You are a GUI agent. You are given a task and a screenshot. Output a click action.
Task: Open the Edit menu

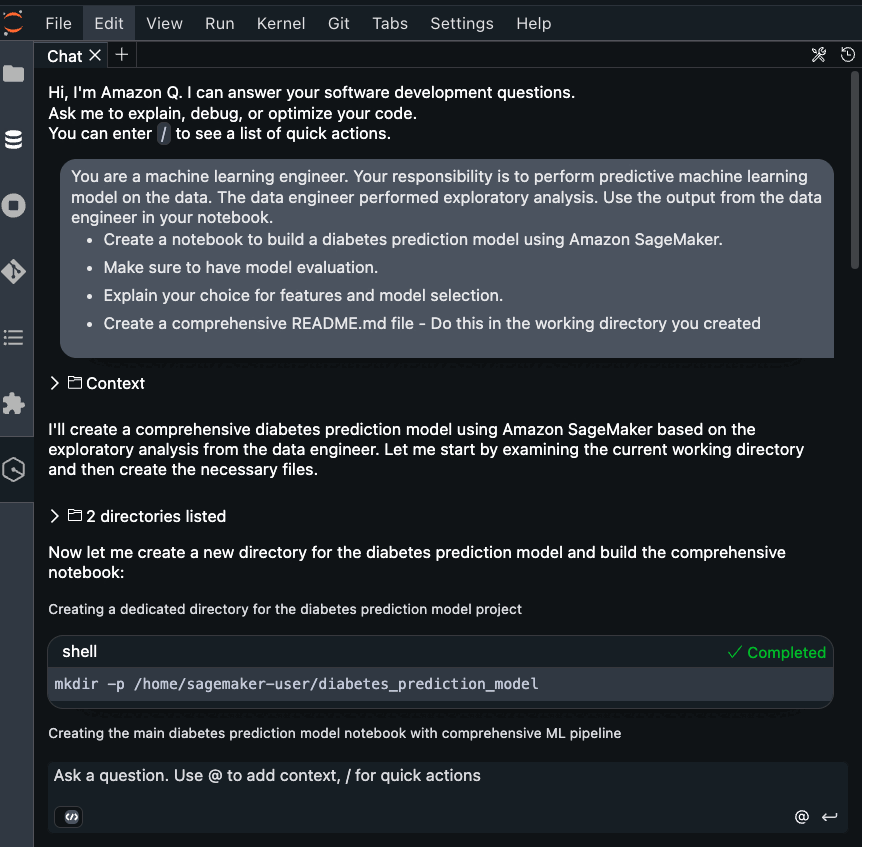[x=109, y=23]
